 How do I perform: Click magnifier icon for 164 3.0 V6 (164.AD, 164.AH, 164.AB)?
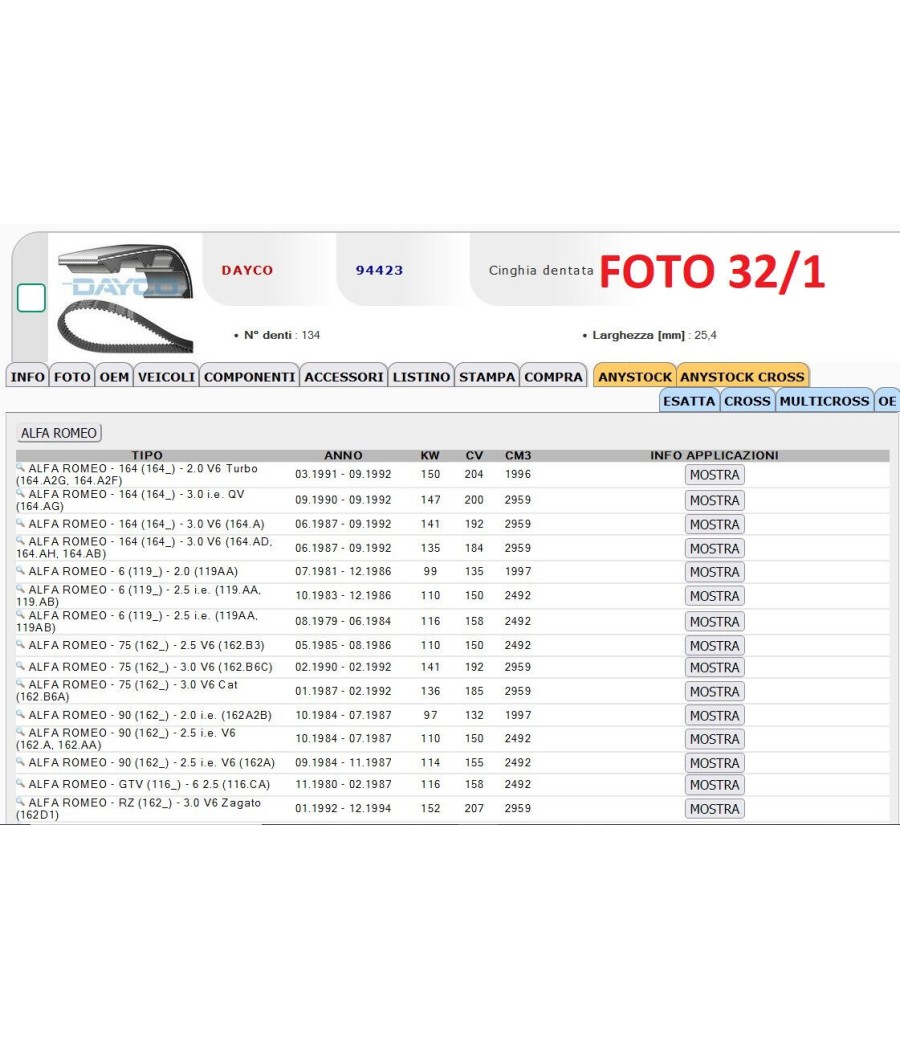coord(21,540)
